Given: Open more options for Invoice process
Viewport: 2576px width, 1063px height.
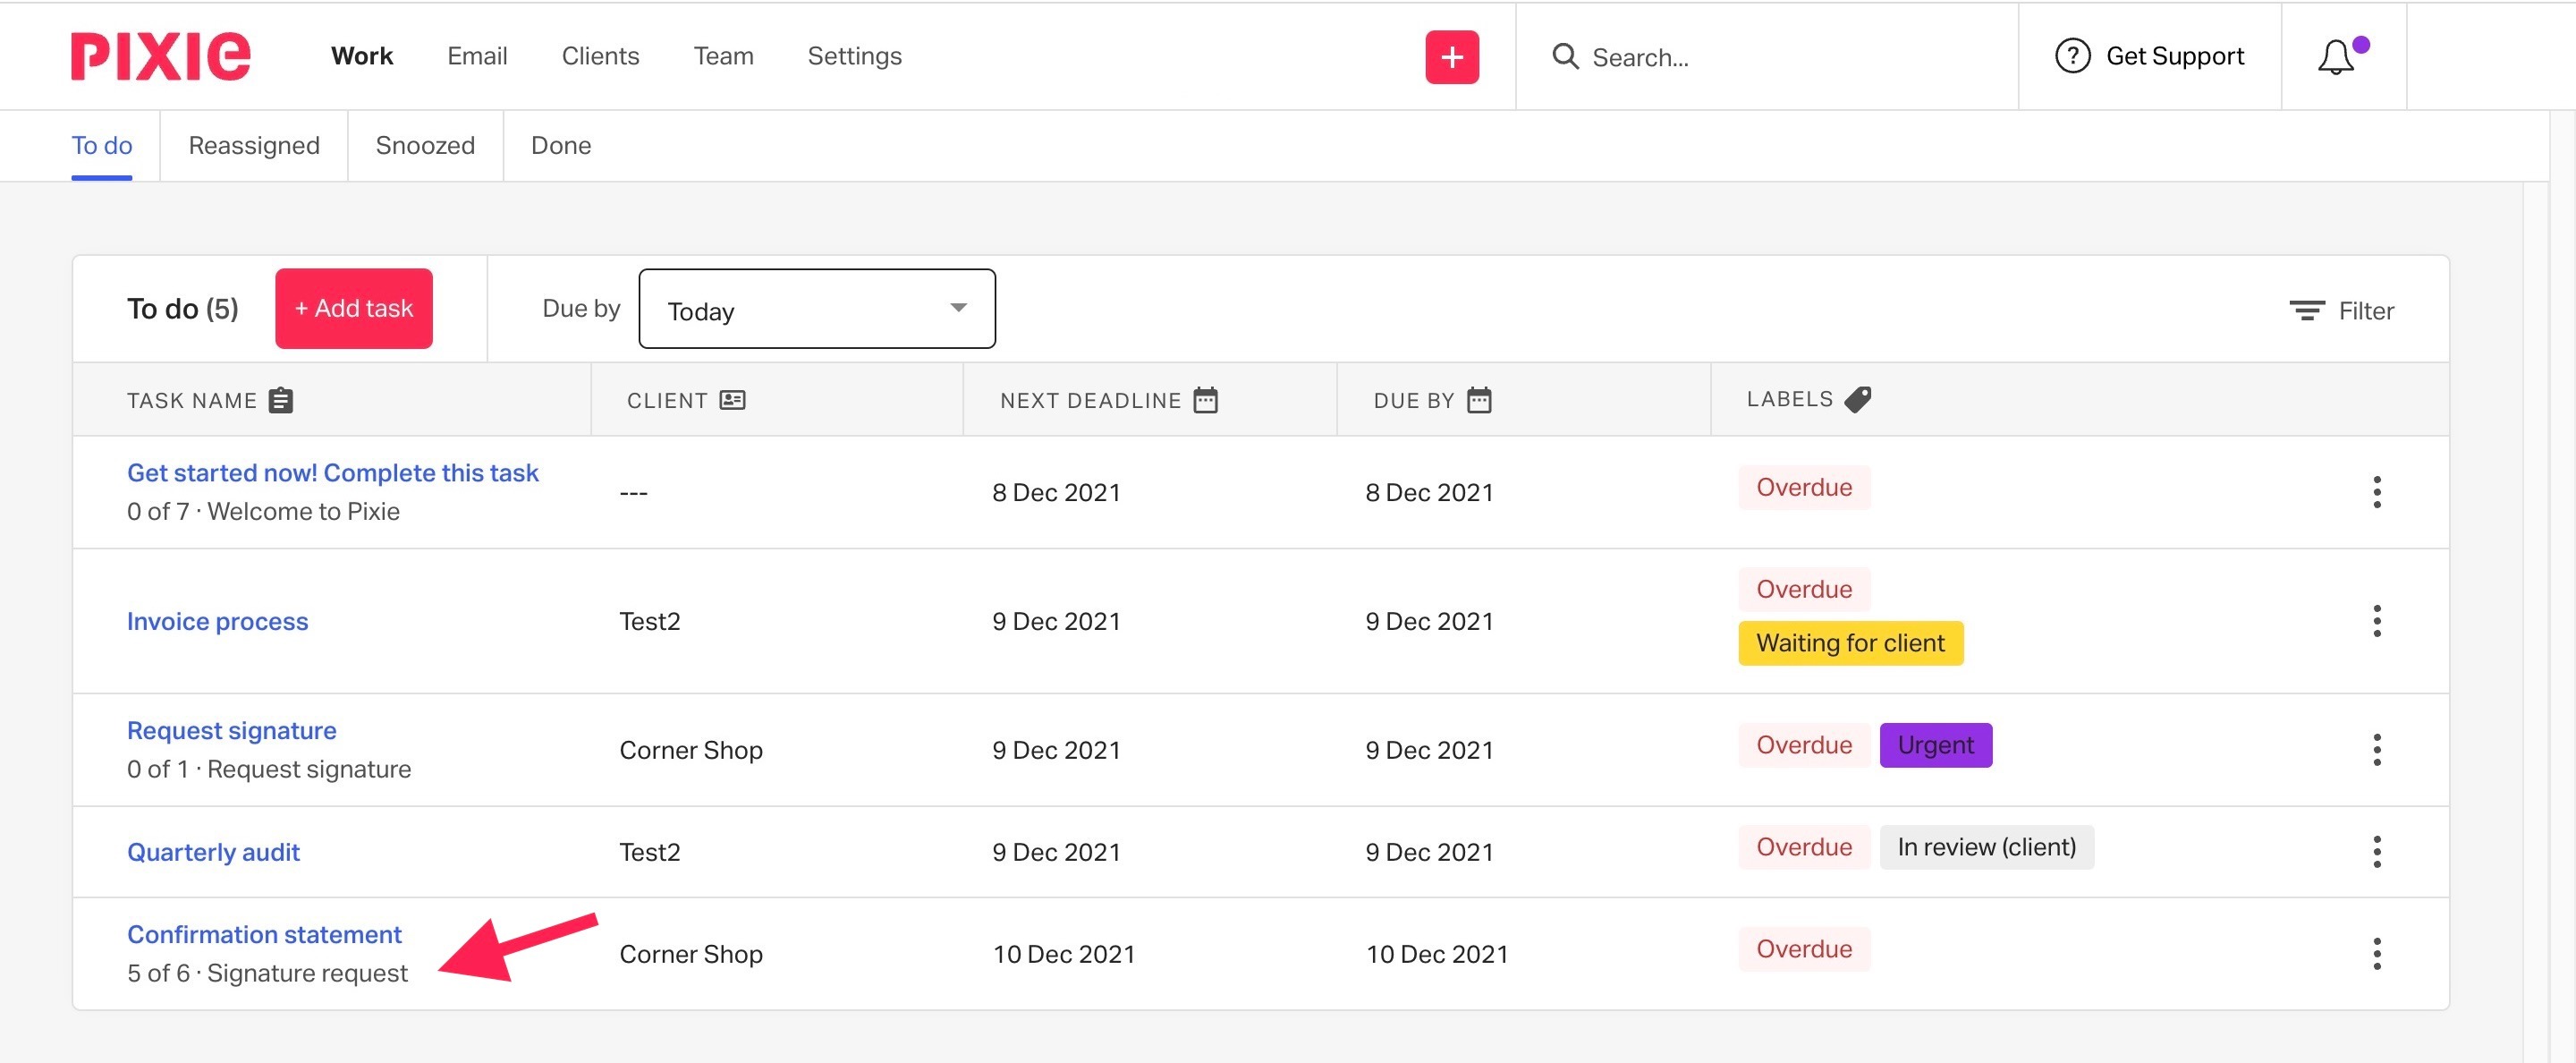Looking at the screenshot, I should pos(2376,621).
